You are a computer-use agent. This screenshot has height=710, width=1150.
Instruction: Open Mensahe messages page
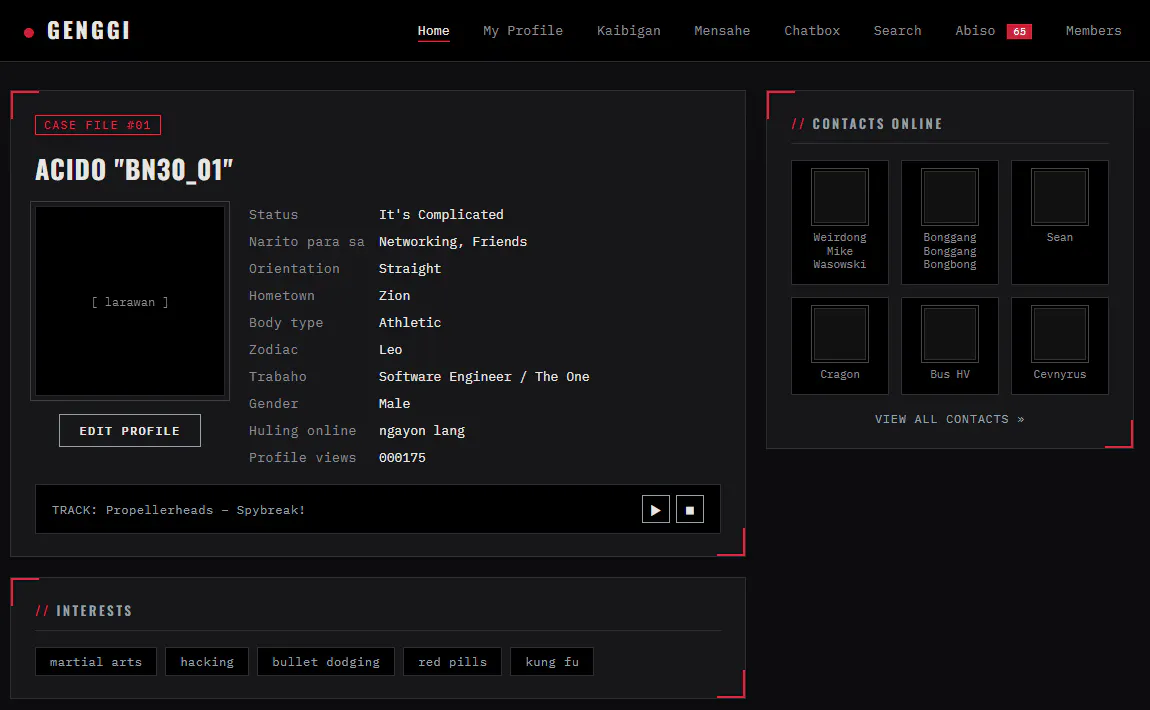(722, 31)
